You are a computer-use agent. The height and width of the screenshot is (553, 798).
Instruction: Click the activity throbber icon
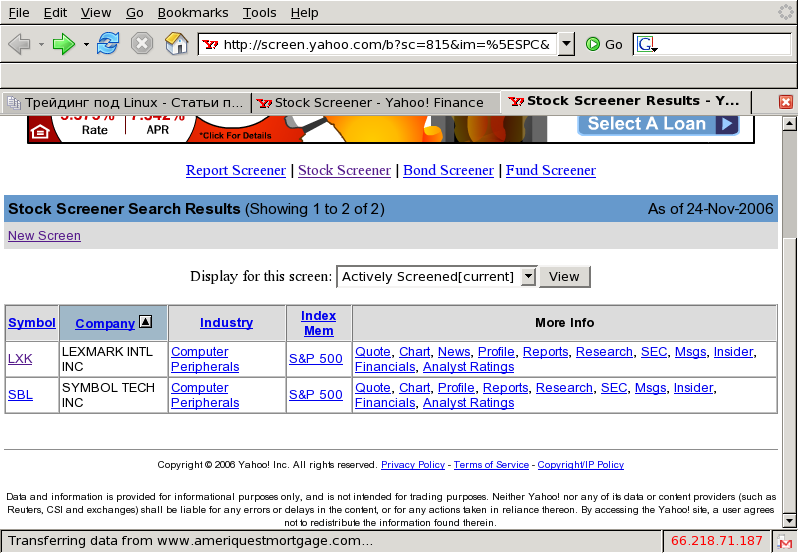point(786,12)
